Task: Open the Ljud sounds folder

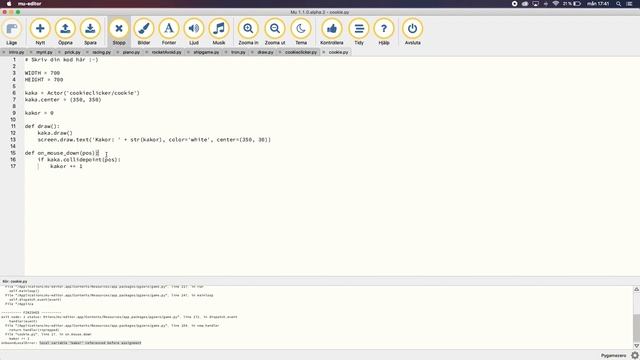Action: pos(194,31)
